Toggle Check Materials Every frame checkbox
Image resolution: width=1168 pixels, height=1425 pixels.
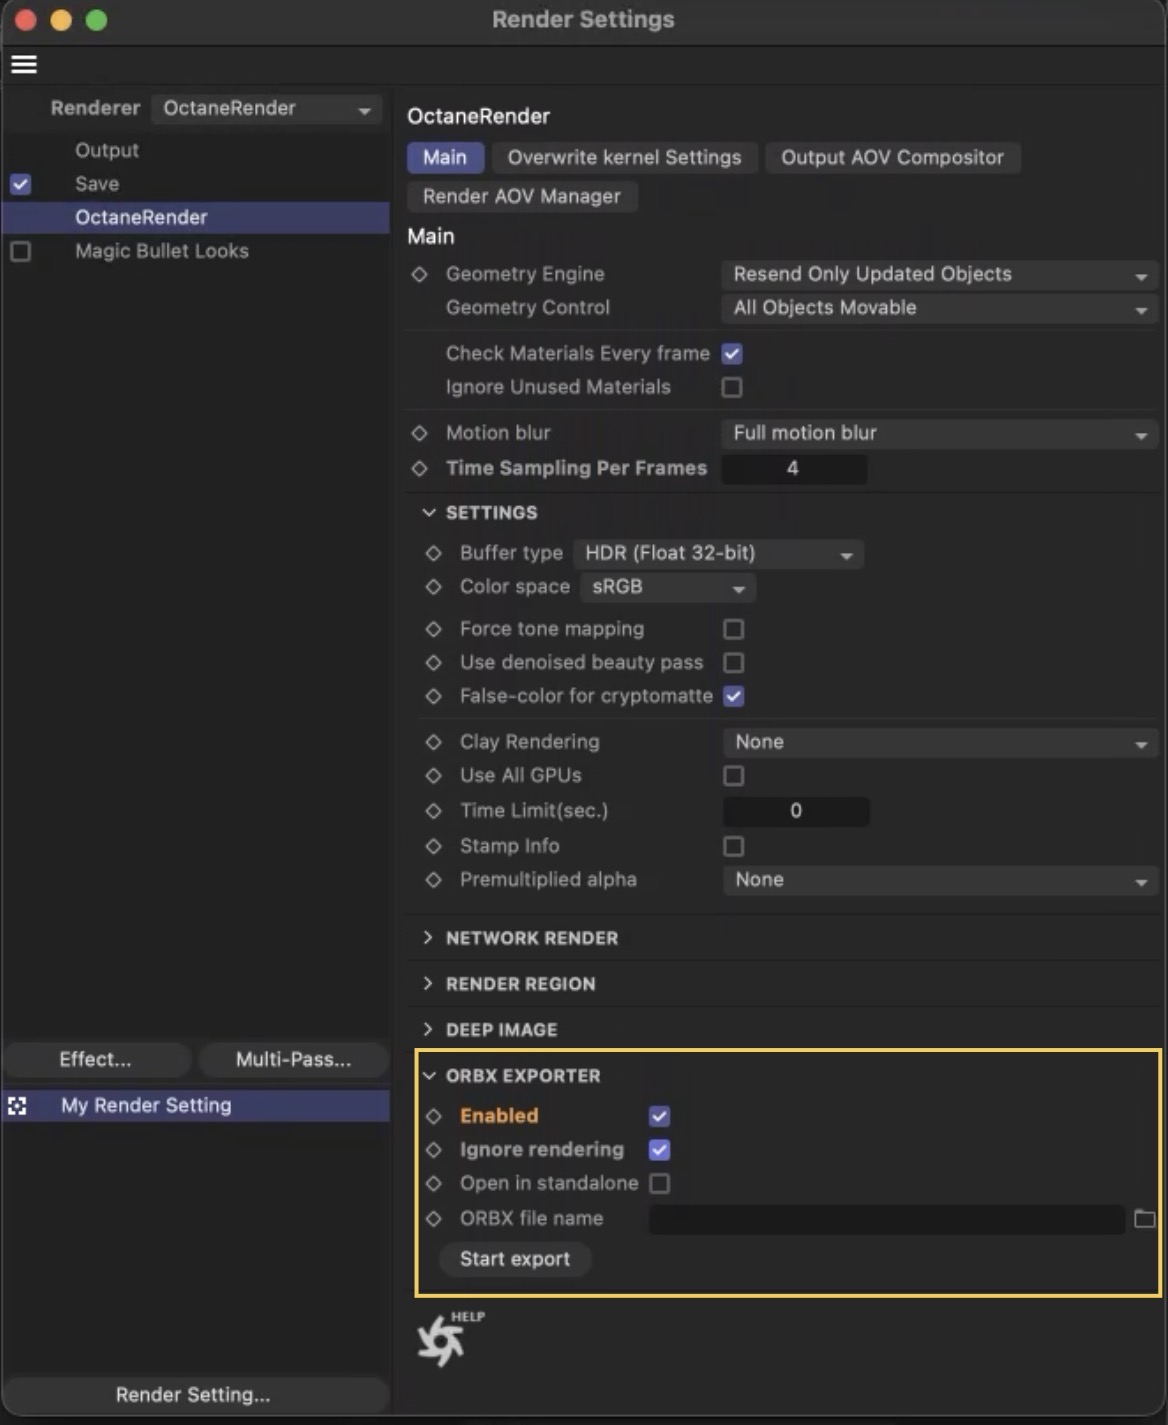(x=732, y=354)
